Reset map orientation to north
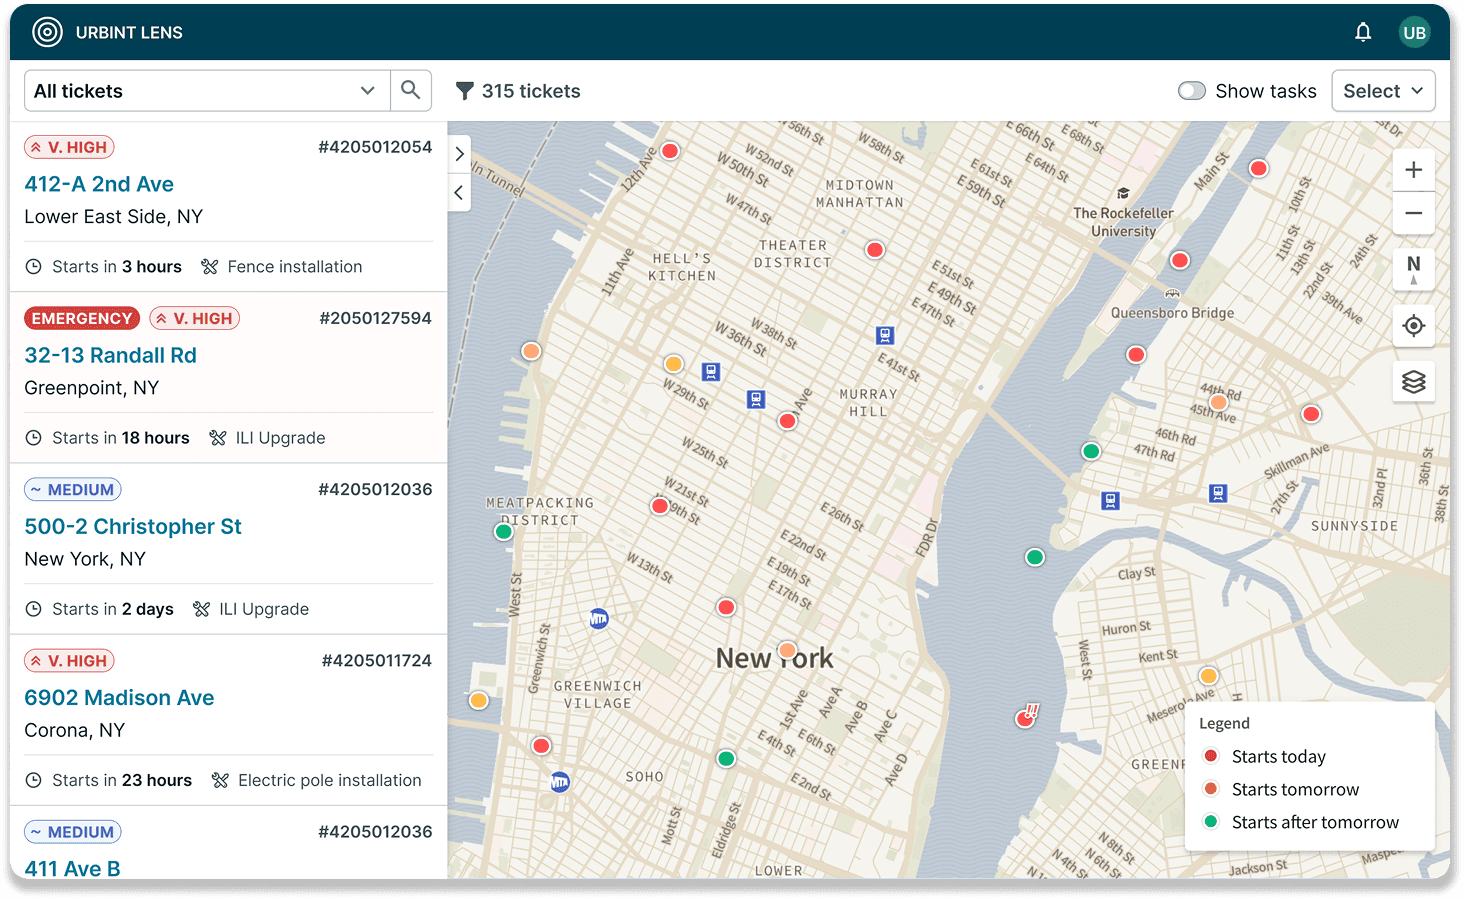The width and height of the screenshot is (1464, 899). (1413, 269)
